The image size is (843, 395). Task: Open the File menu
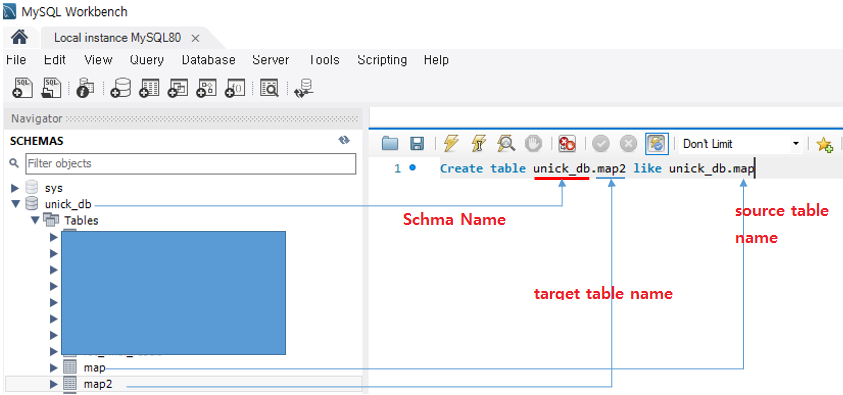(x=16, y=60)
